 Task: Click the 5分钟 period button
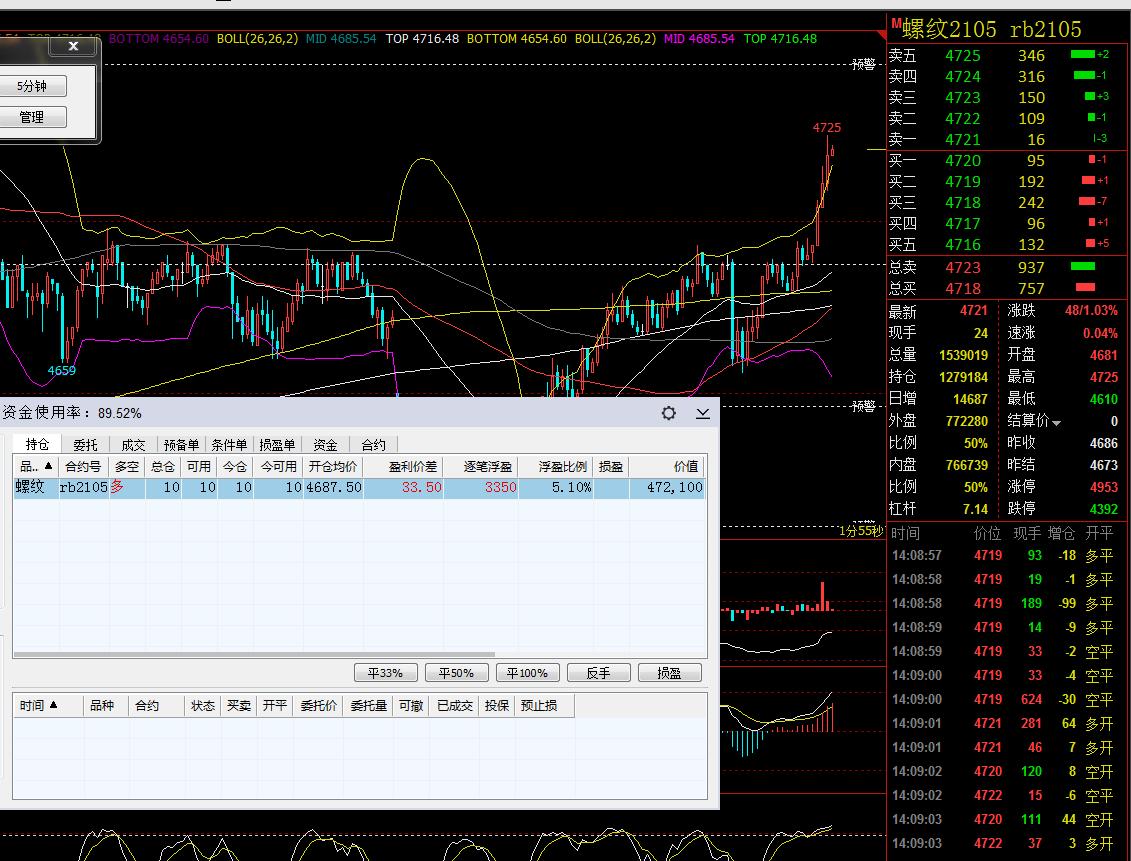[32, 87]
